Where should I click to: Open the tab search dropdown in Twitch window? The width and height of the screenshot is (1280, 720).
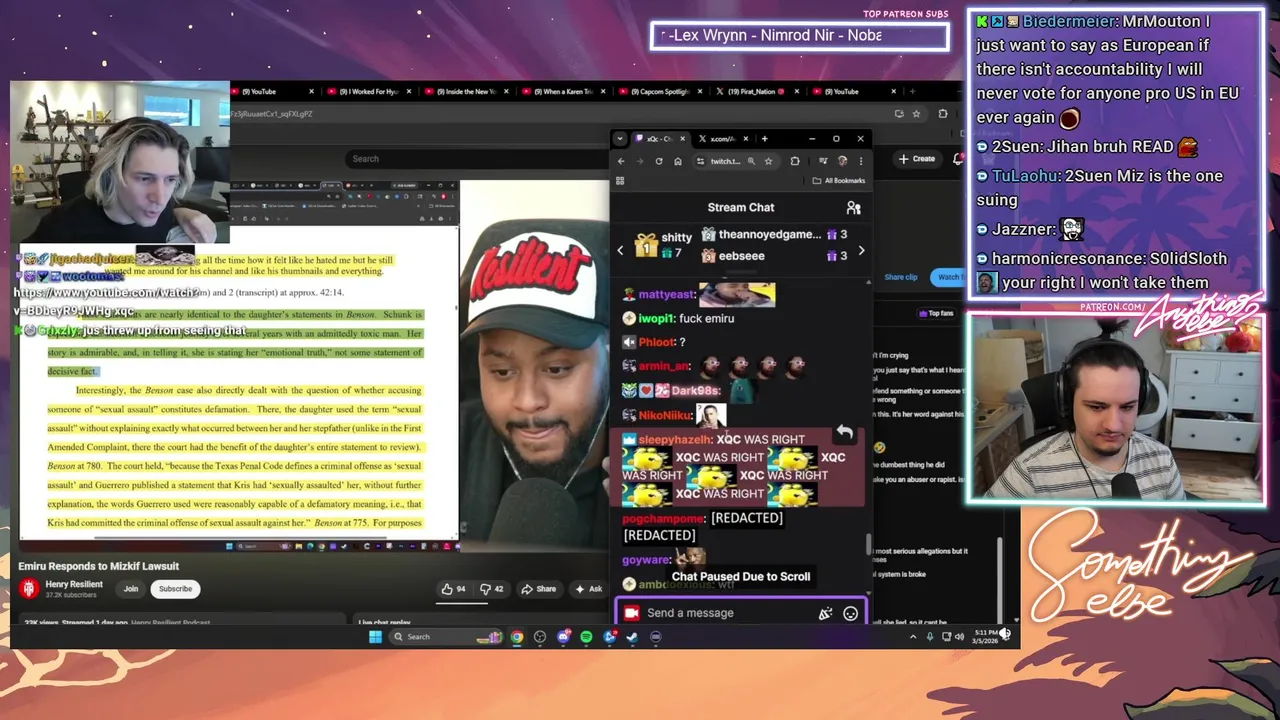click(620, 139)
